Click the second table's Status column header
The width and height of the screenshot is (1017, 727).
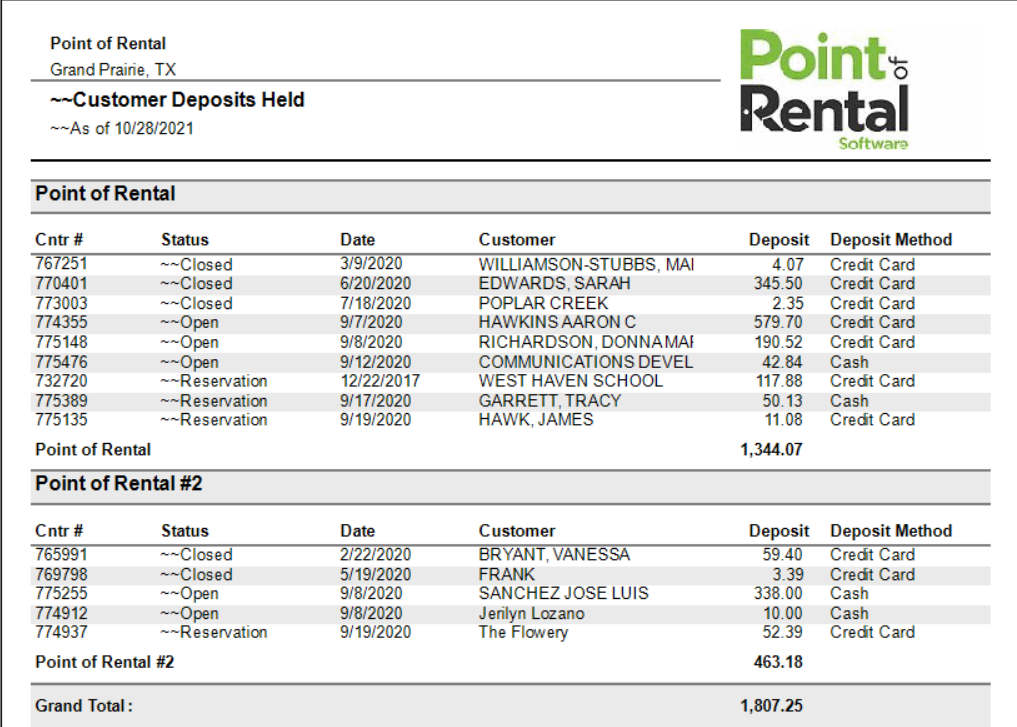(x=185, y=531)
